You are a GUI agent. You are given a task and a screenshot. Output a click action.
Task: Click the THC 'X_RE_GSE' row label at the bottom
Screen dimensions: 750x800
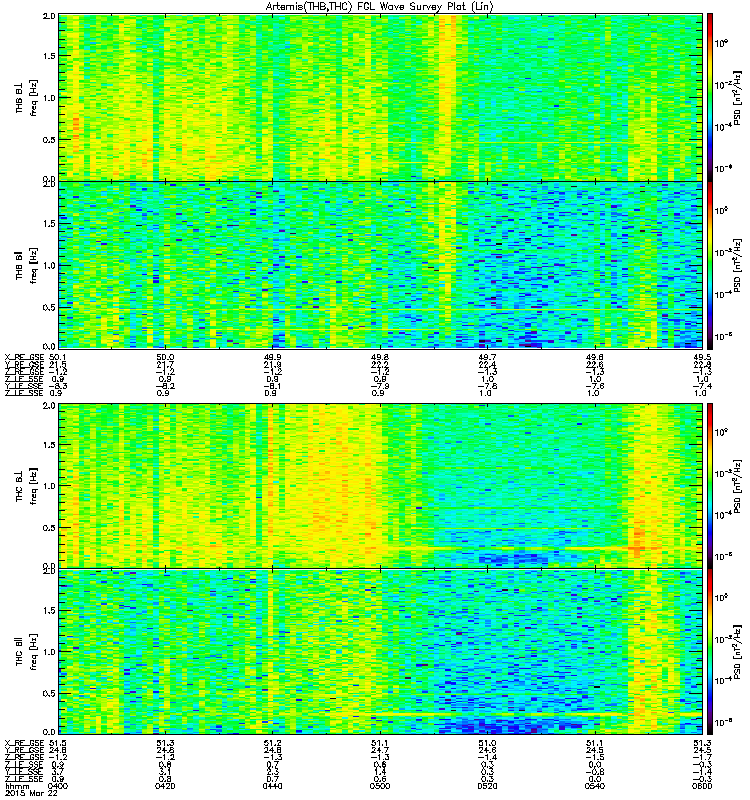(x=24, y=743)
